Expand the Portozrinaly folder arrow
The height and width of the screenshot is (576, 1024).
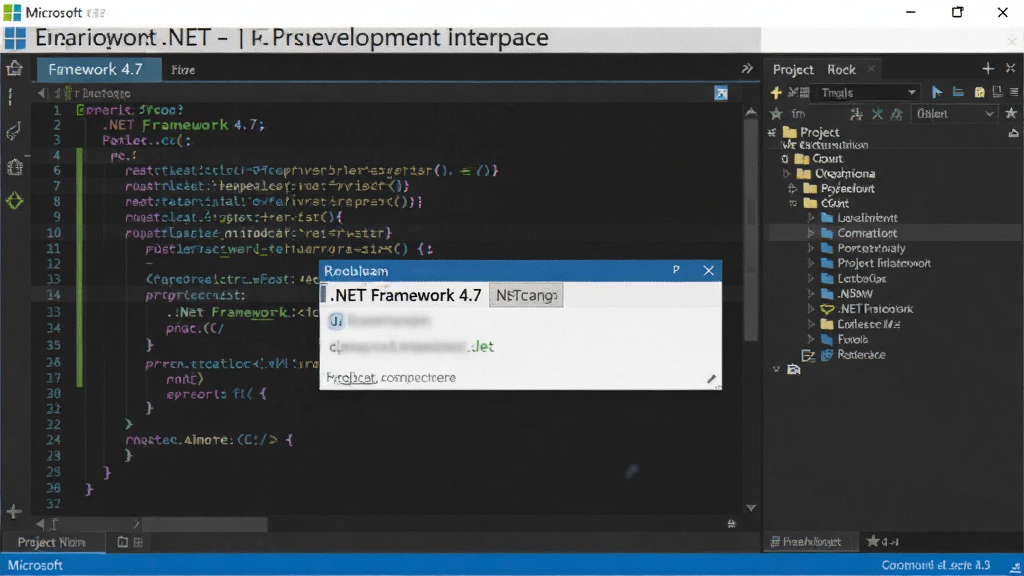tap(810, 248)
